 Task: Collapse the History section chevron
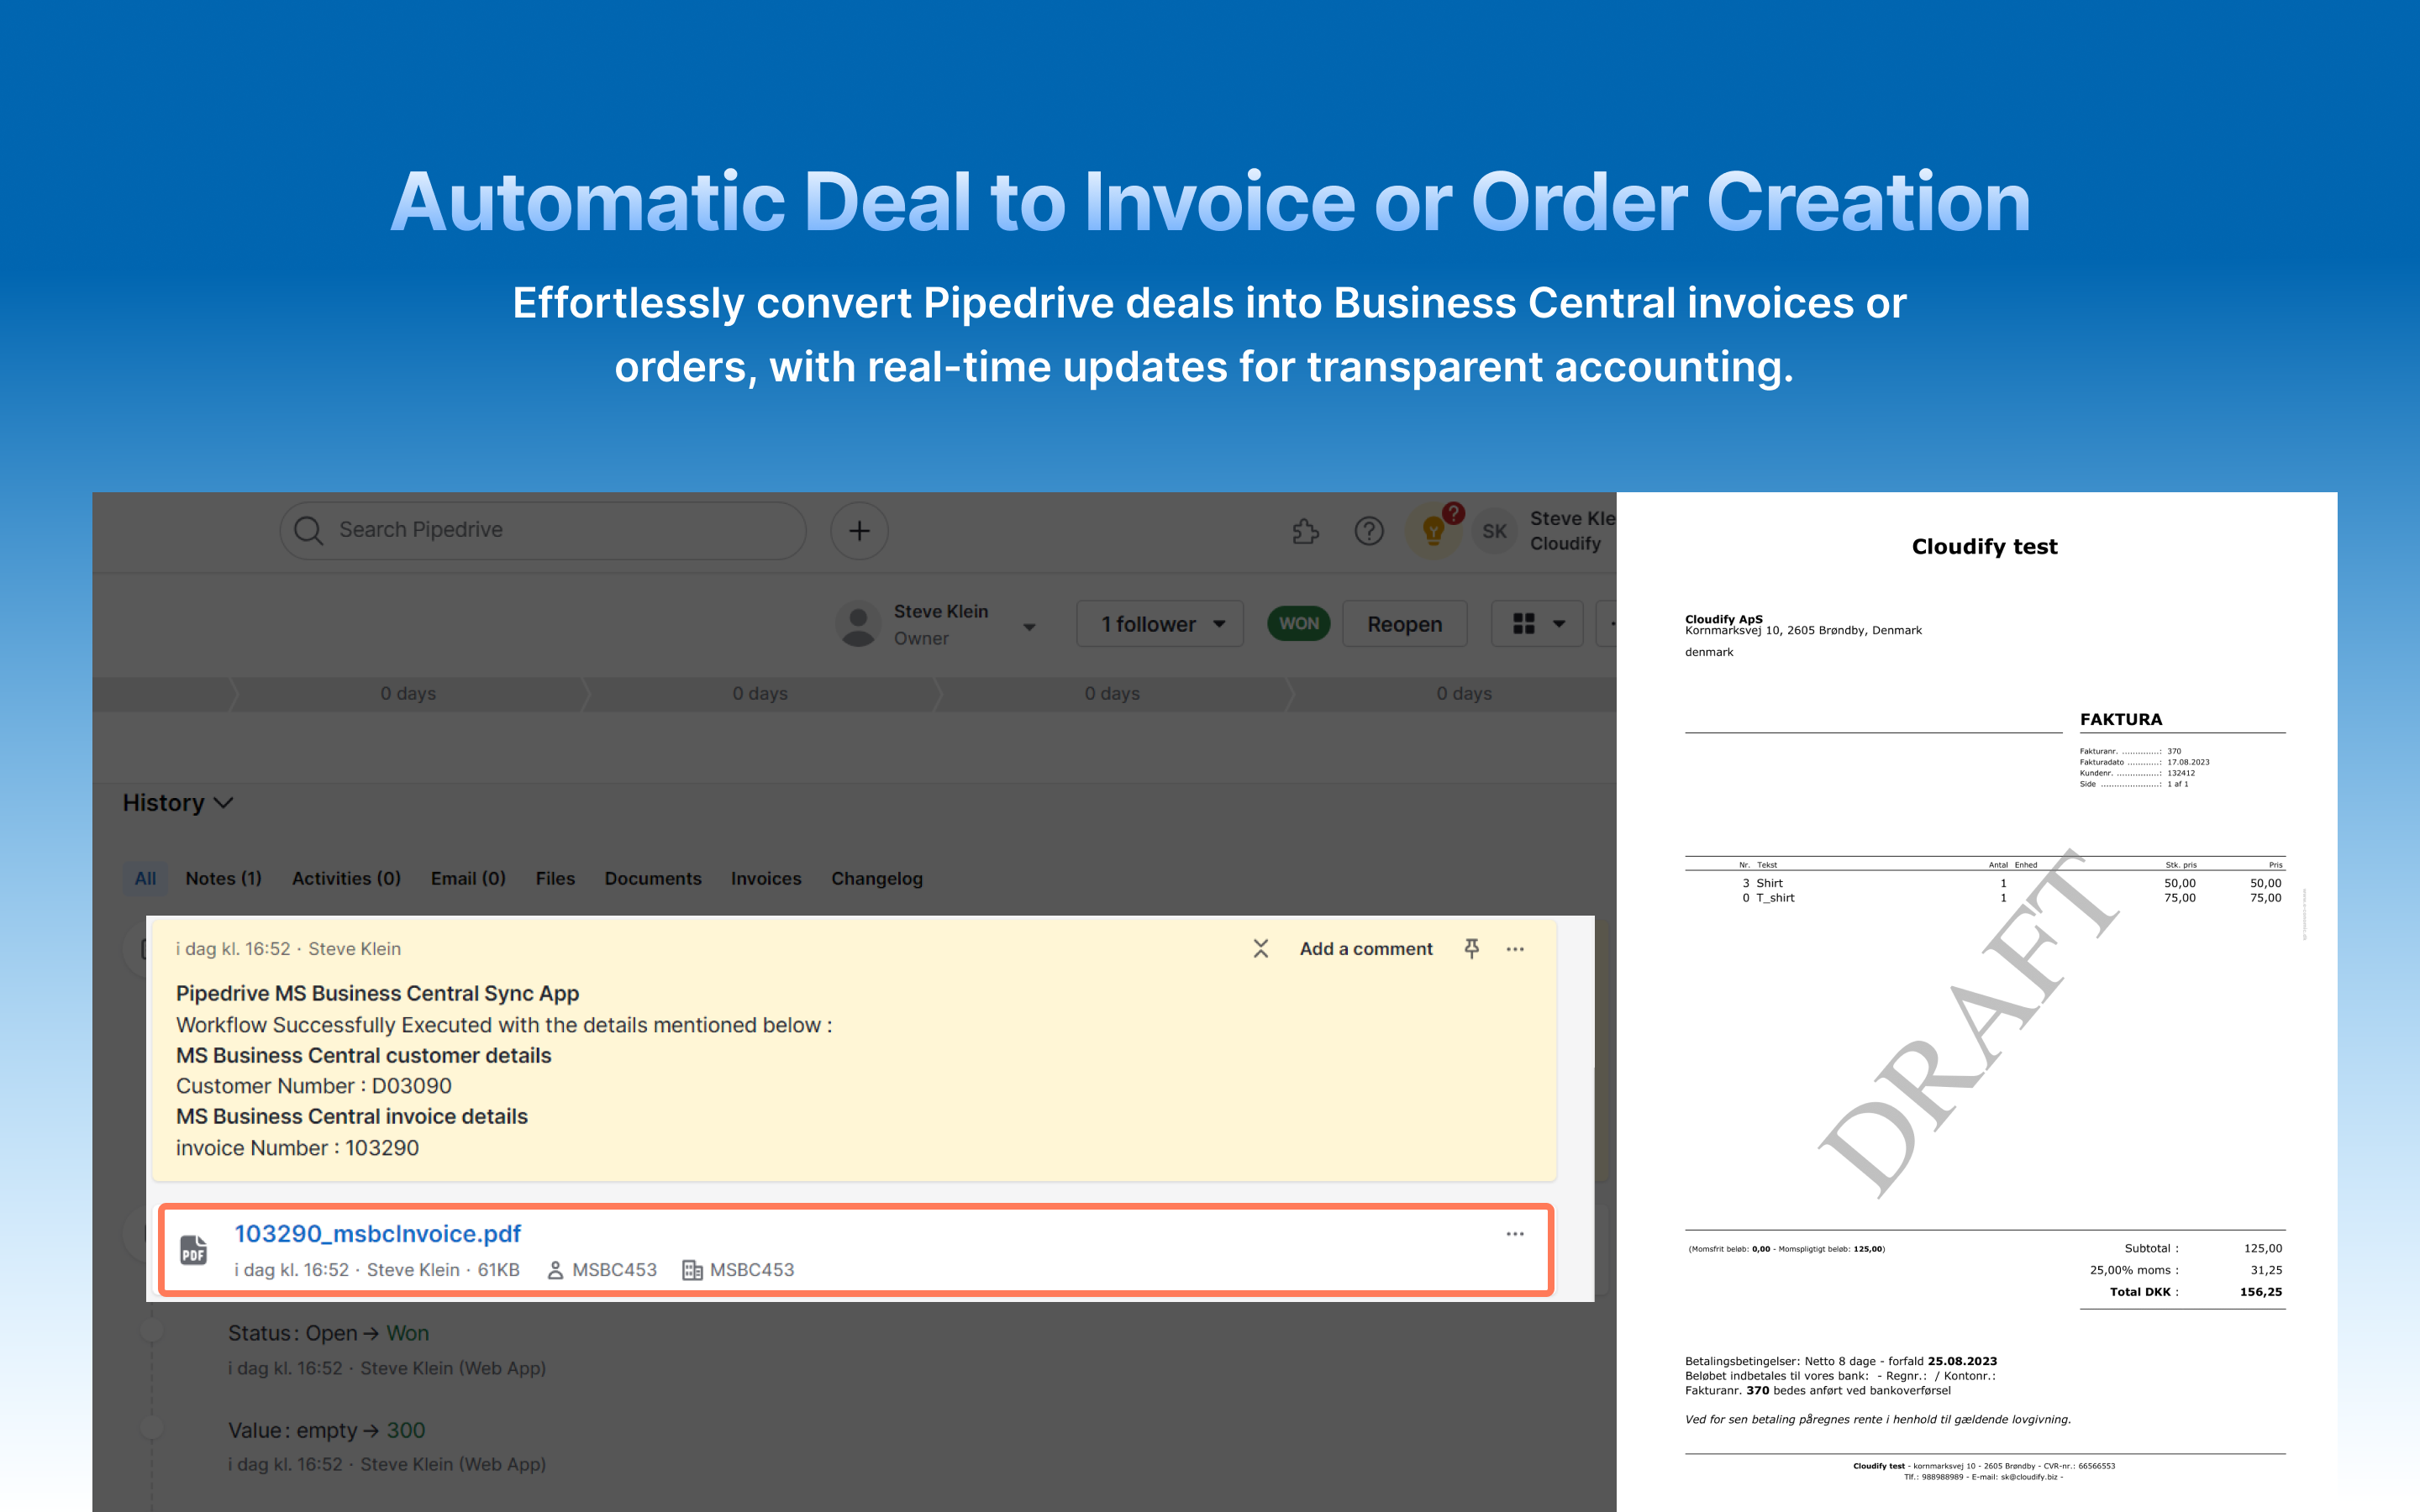pos(224,803)
